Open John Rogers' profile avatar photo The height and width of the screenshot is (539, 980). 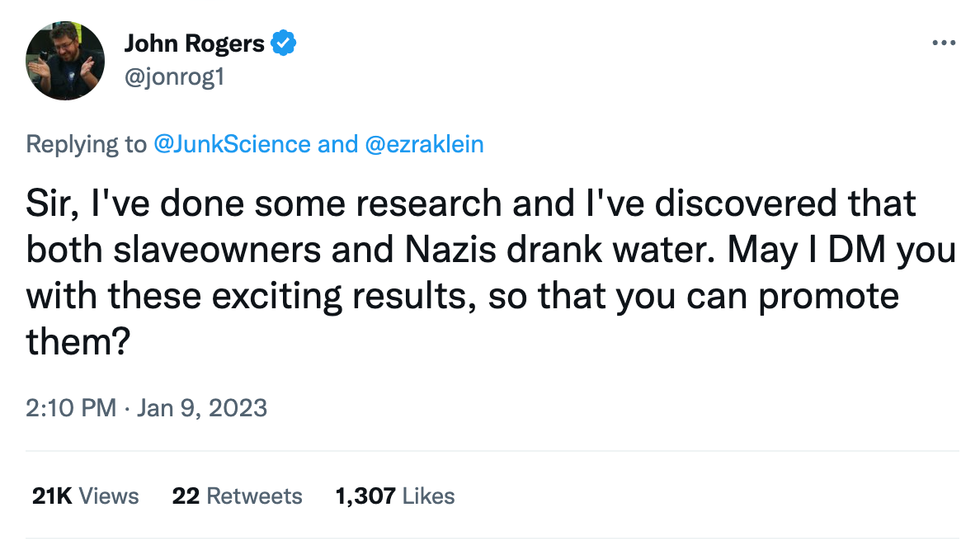[x=65, y=61]
